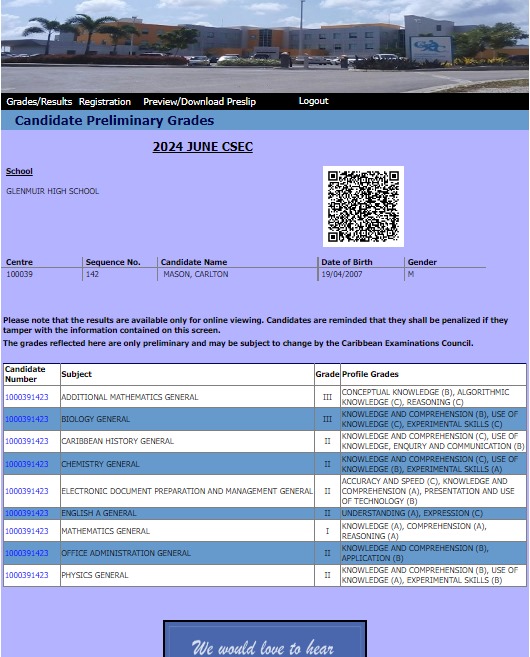Open candidate number link for Additional Mathematics
Image resolution: width=530 pixels, height=657 pixels.
[27, 397]
